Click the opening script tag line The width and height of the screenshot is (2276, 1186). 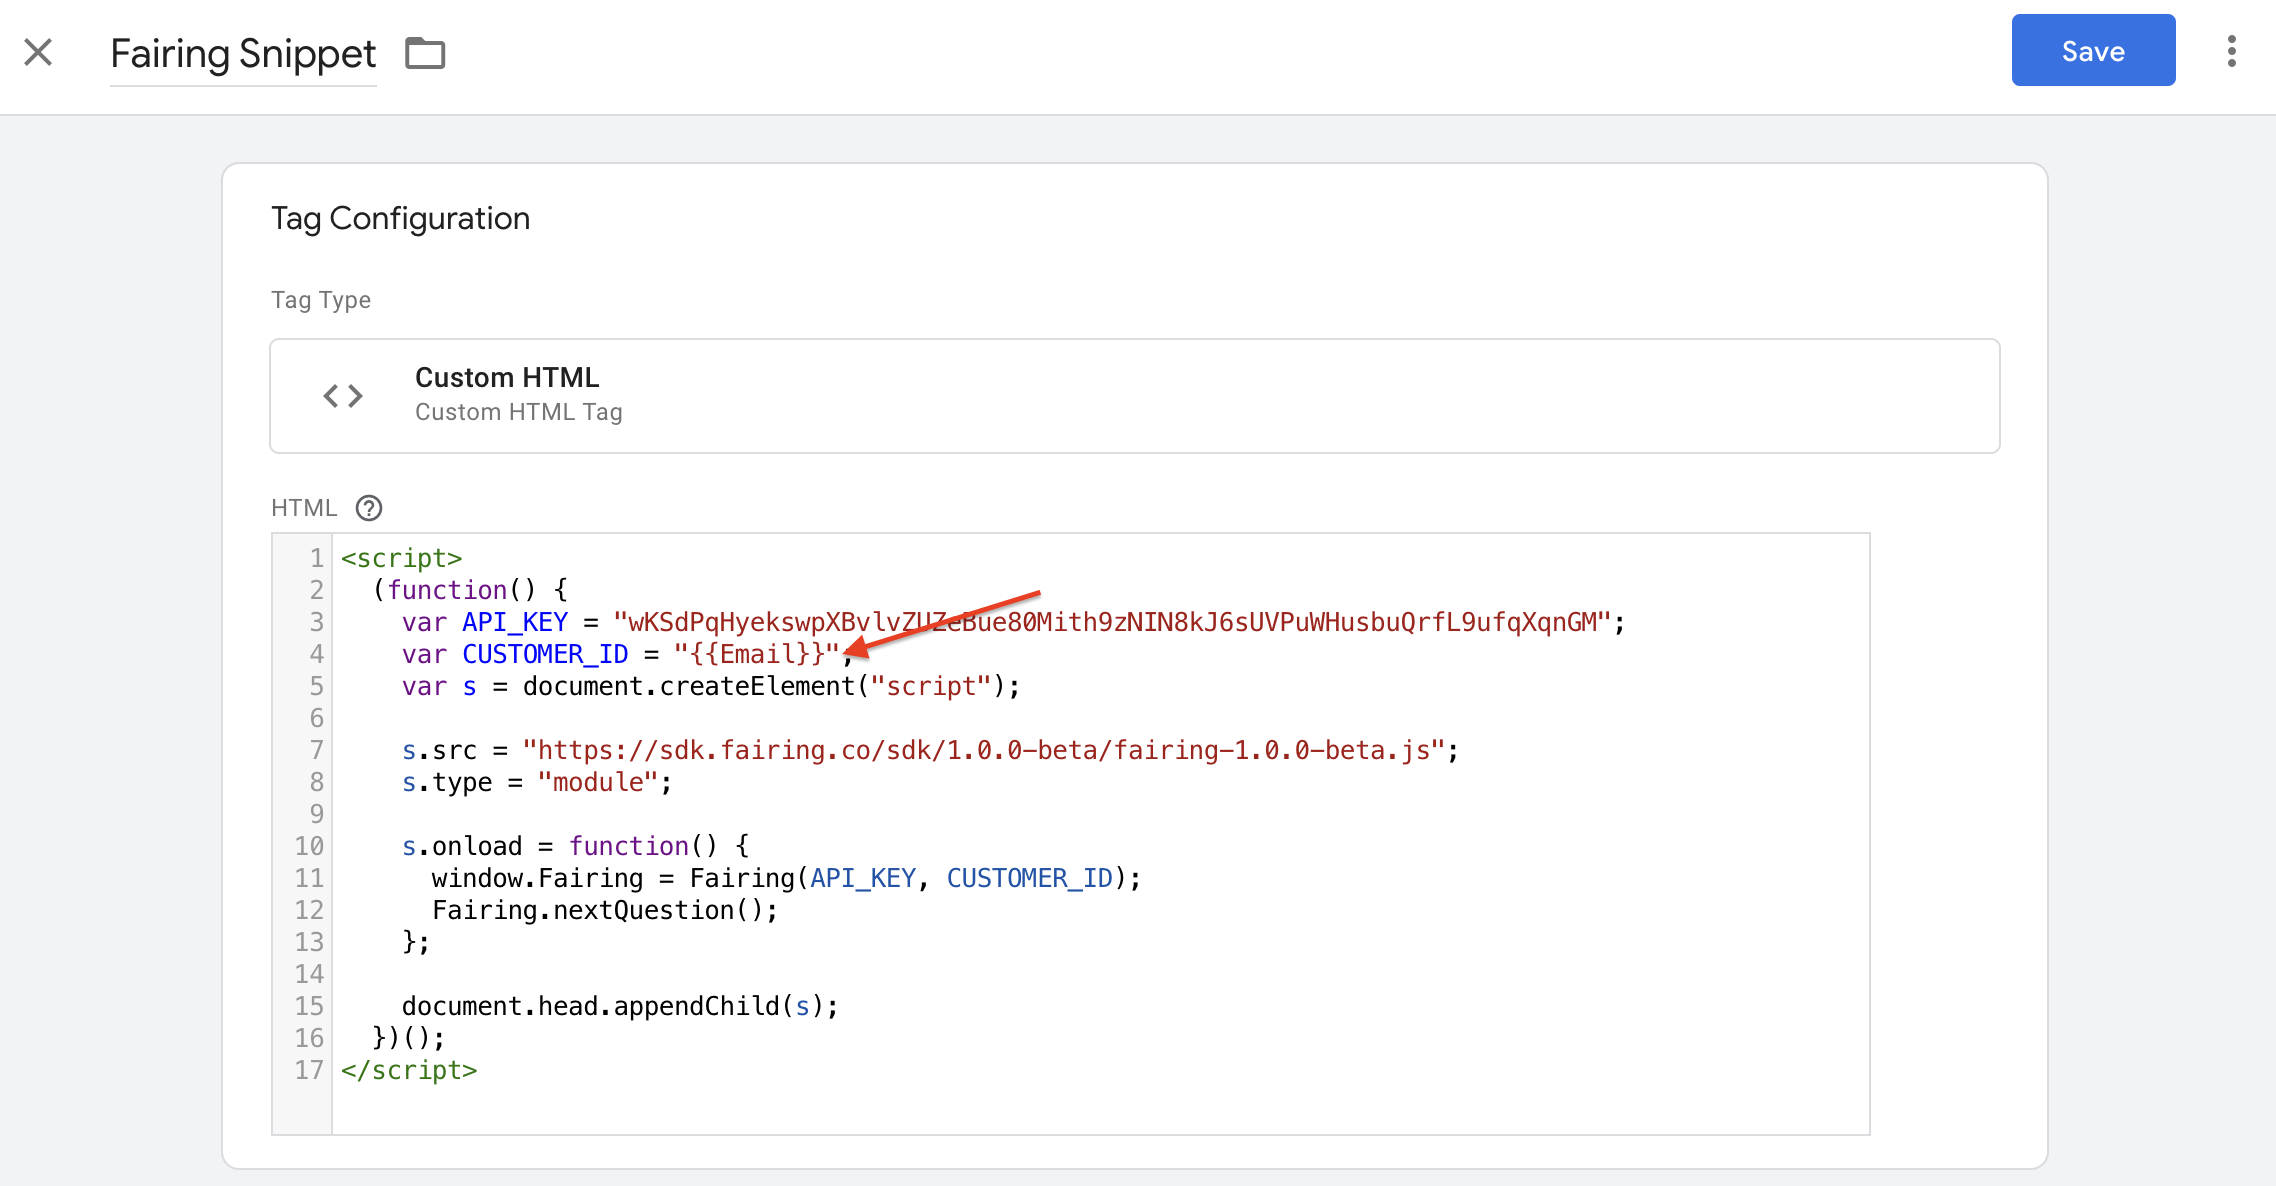click(x=401, y=558)
